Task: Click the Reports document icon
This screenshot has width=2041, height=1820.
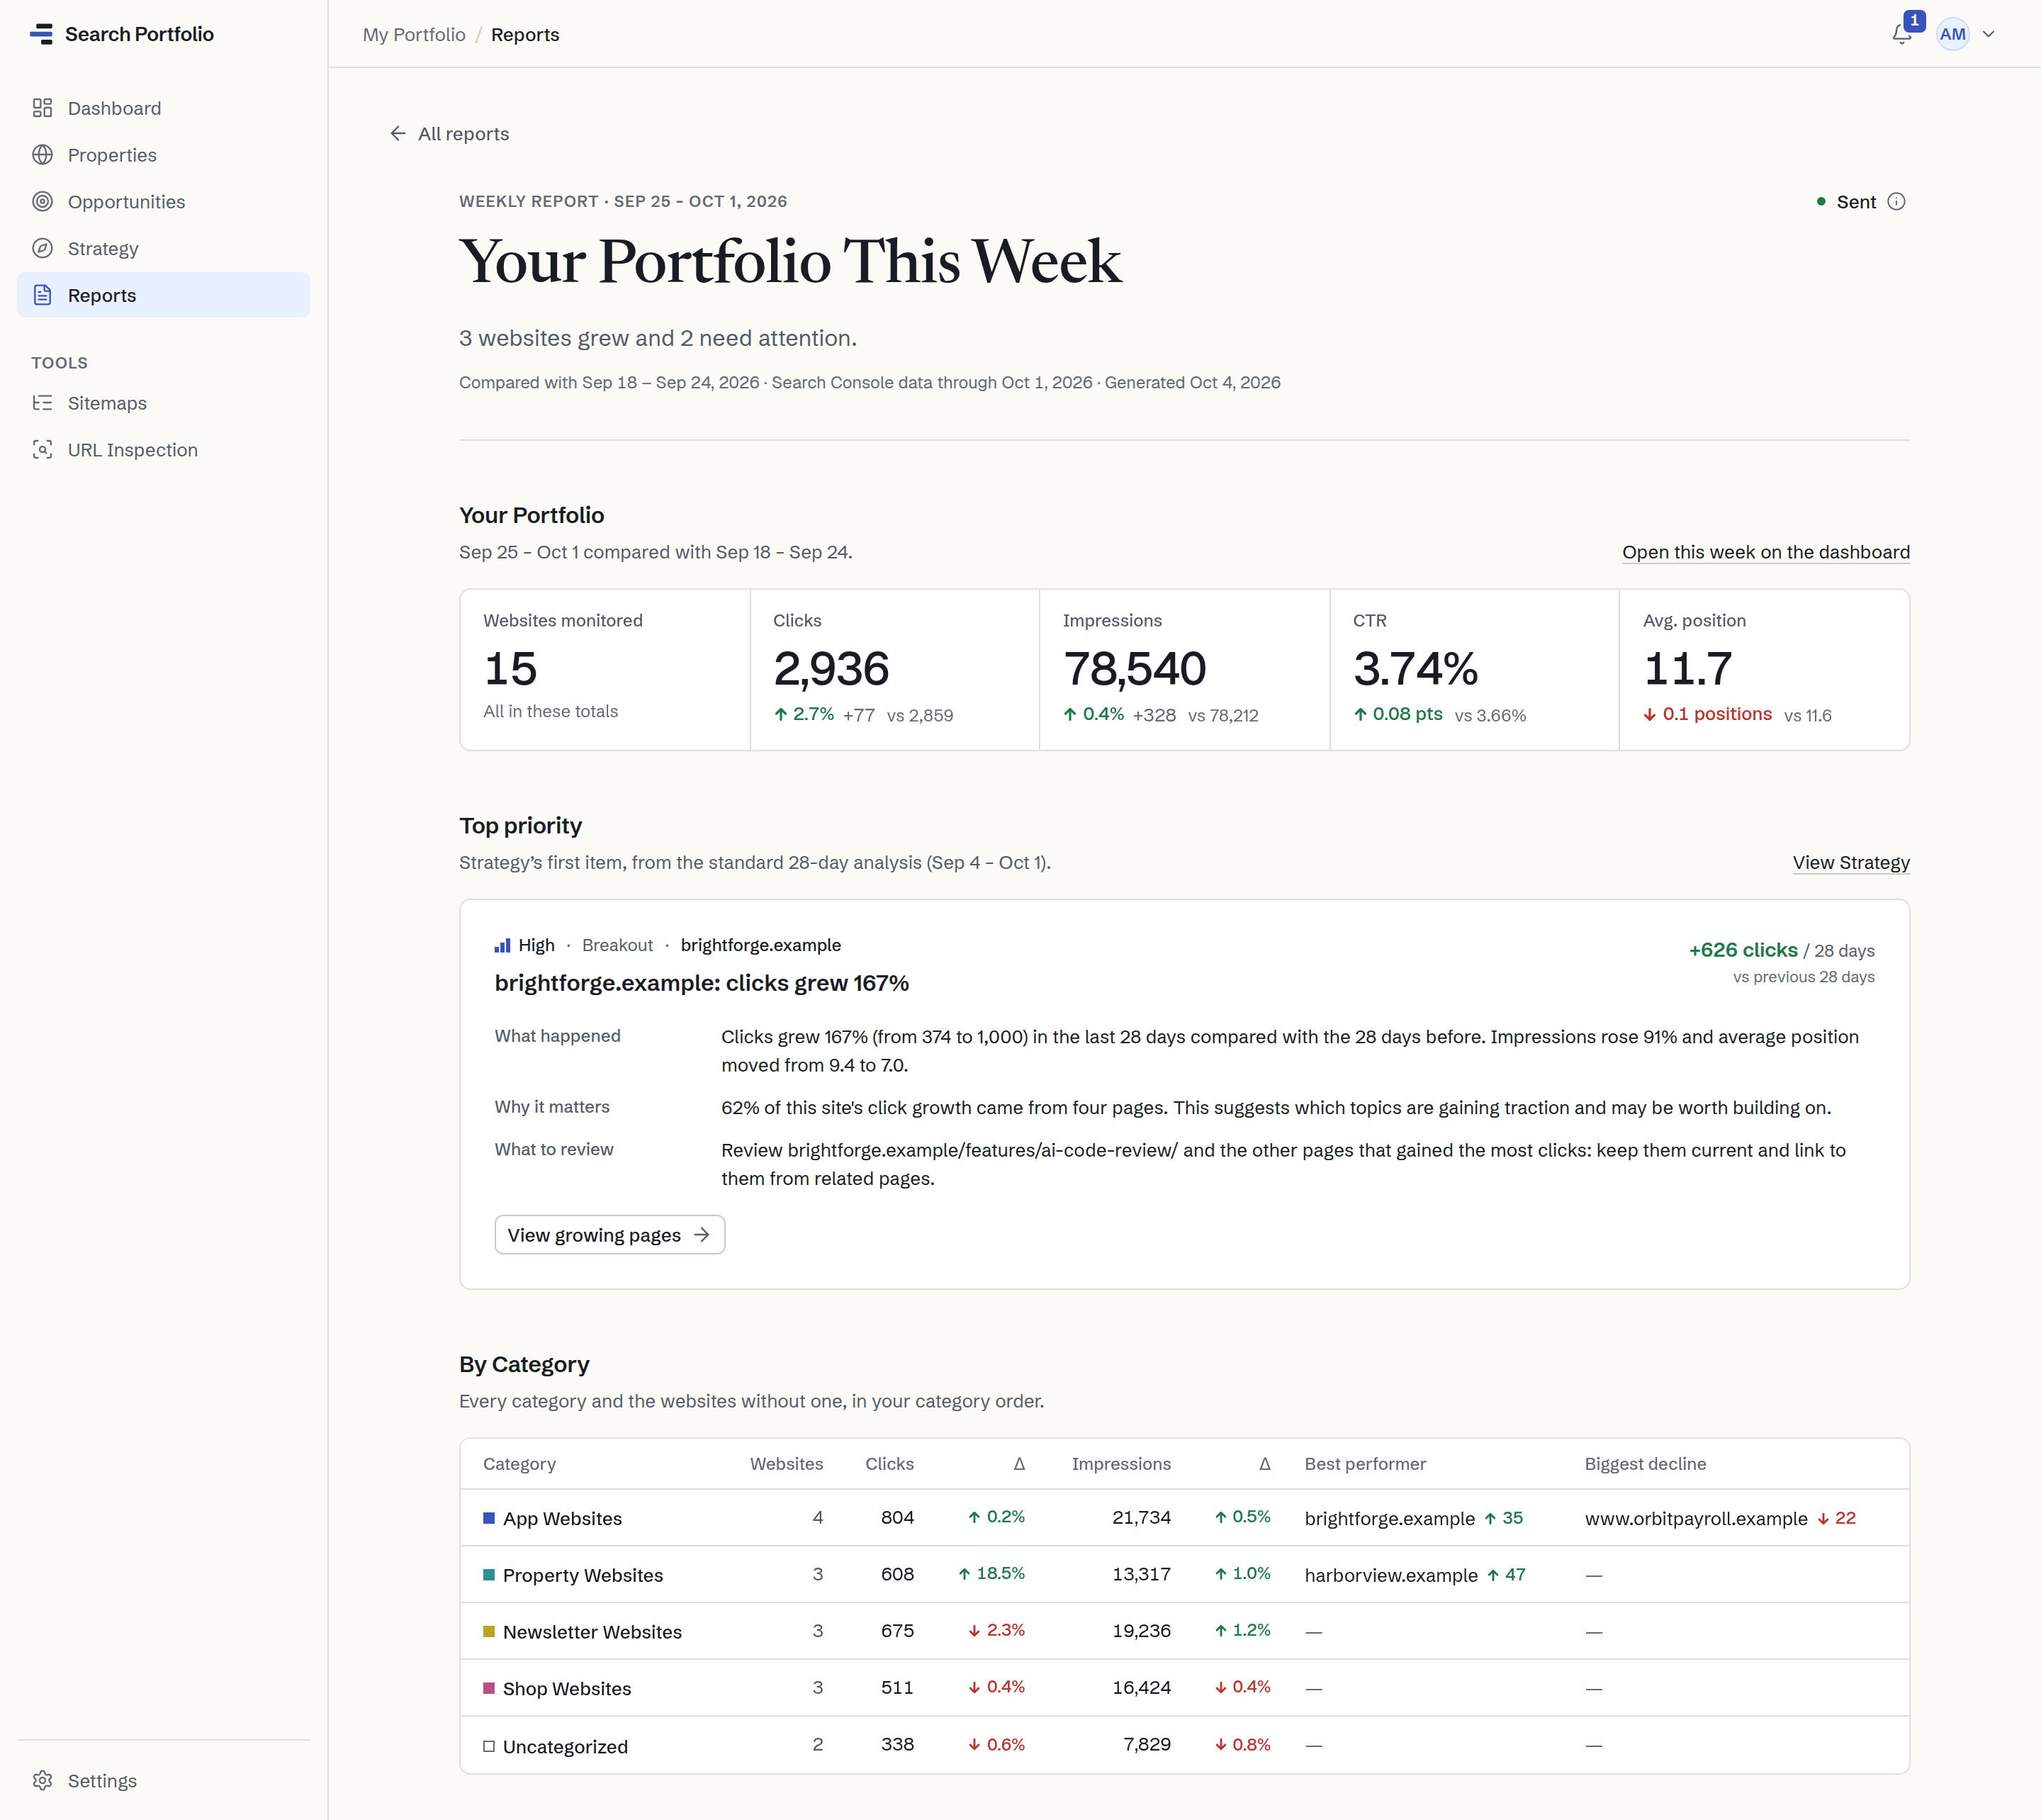Action: coord(42,295)
